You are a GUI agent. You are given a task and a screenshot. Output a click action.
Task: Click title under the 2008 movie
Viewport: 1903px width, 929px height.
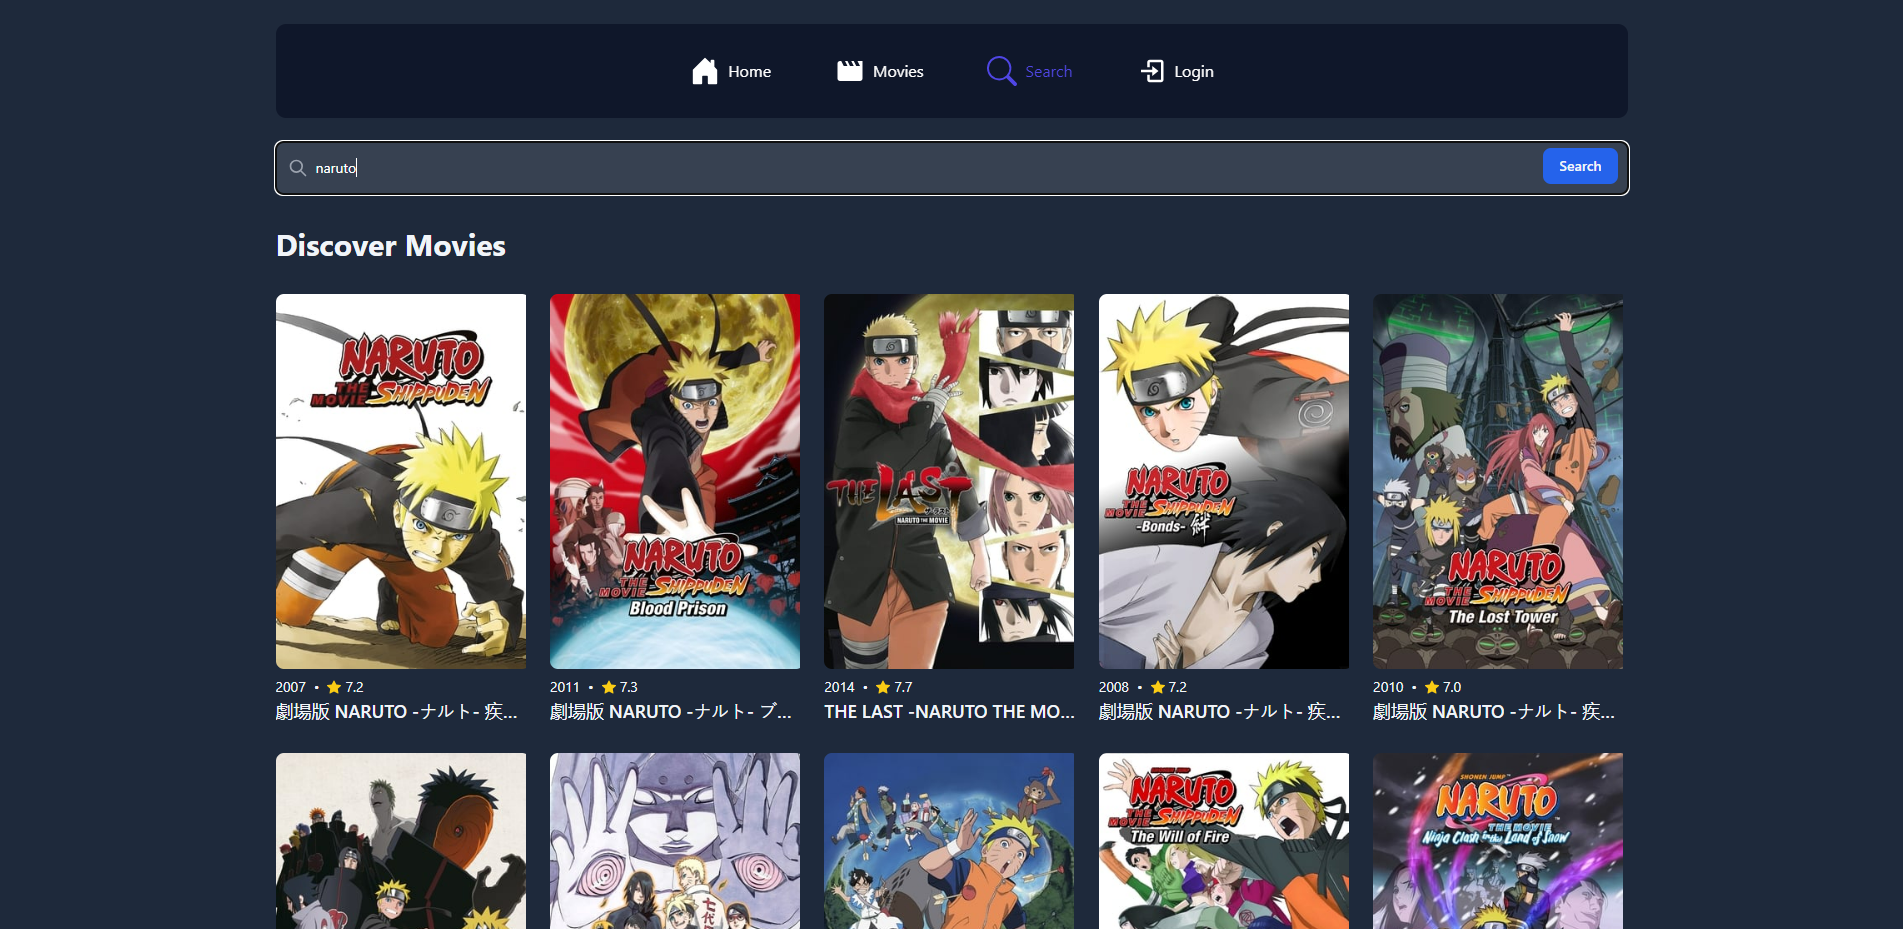(1220, 712)
